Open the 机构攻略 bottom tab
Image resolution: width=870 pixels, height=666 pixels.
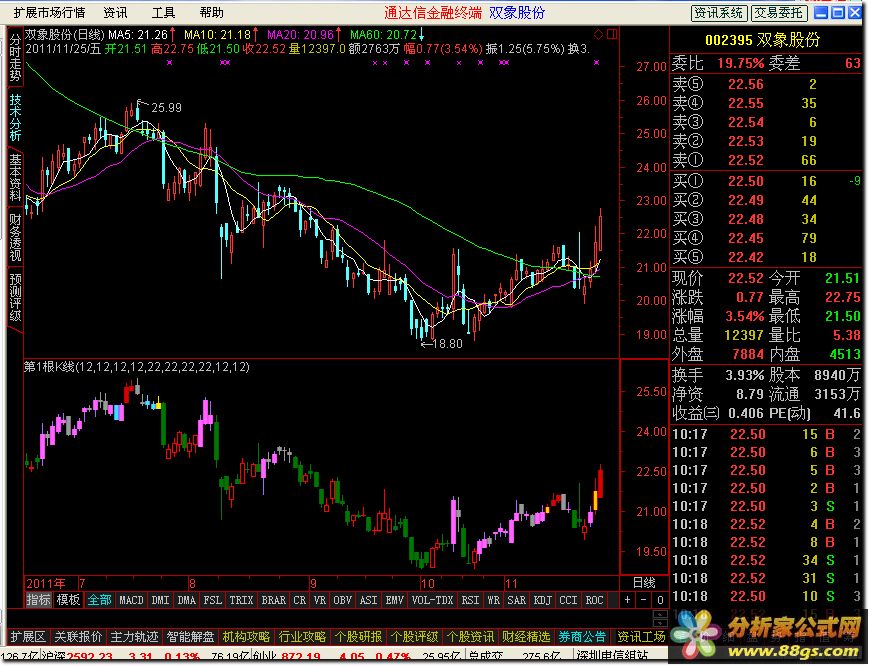246,637
